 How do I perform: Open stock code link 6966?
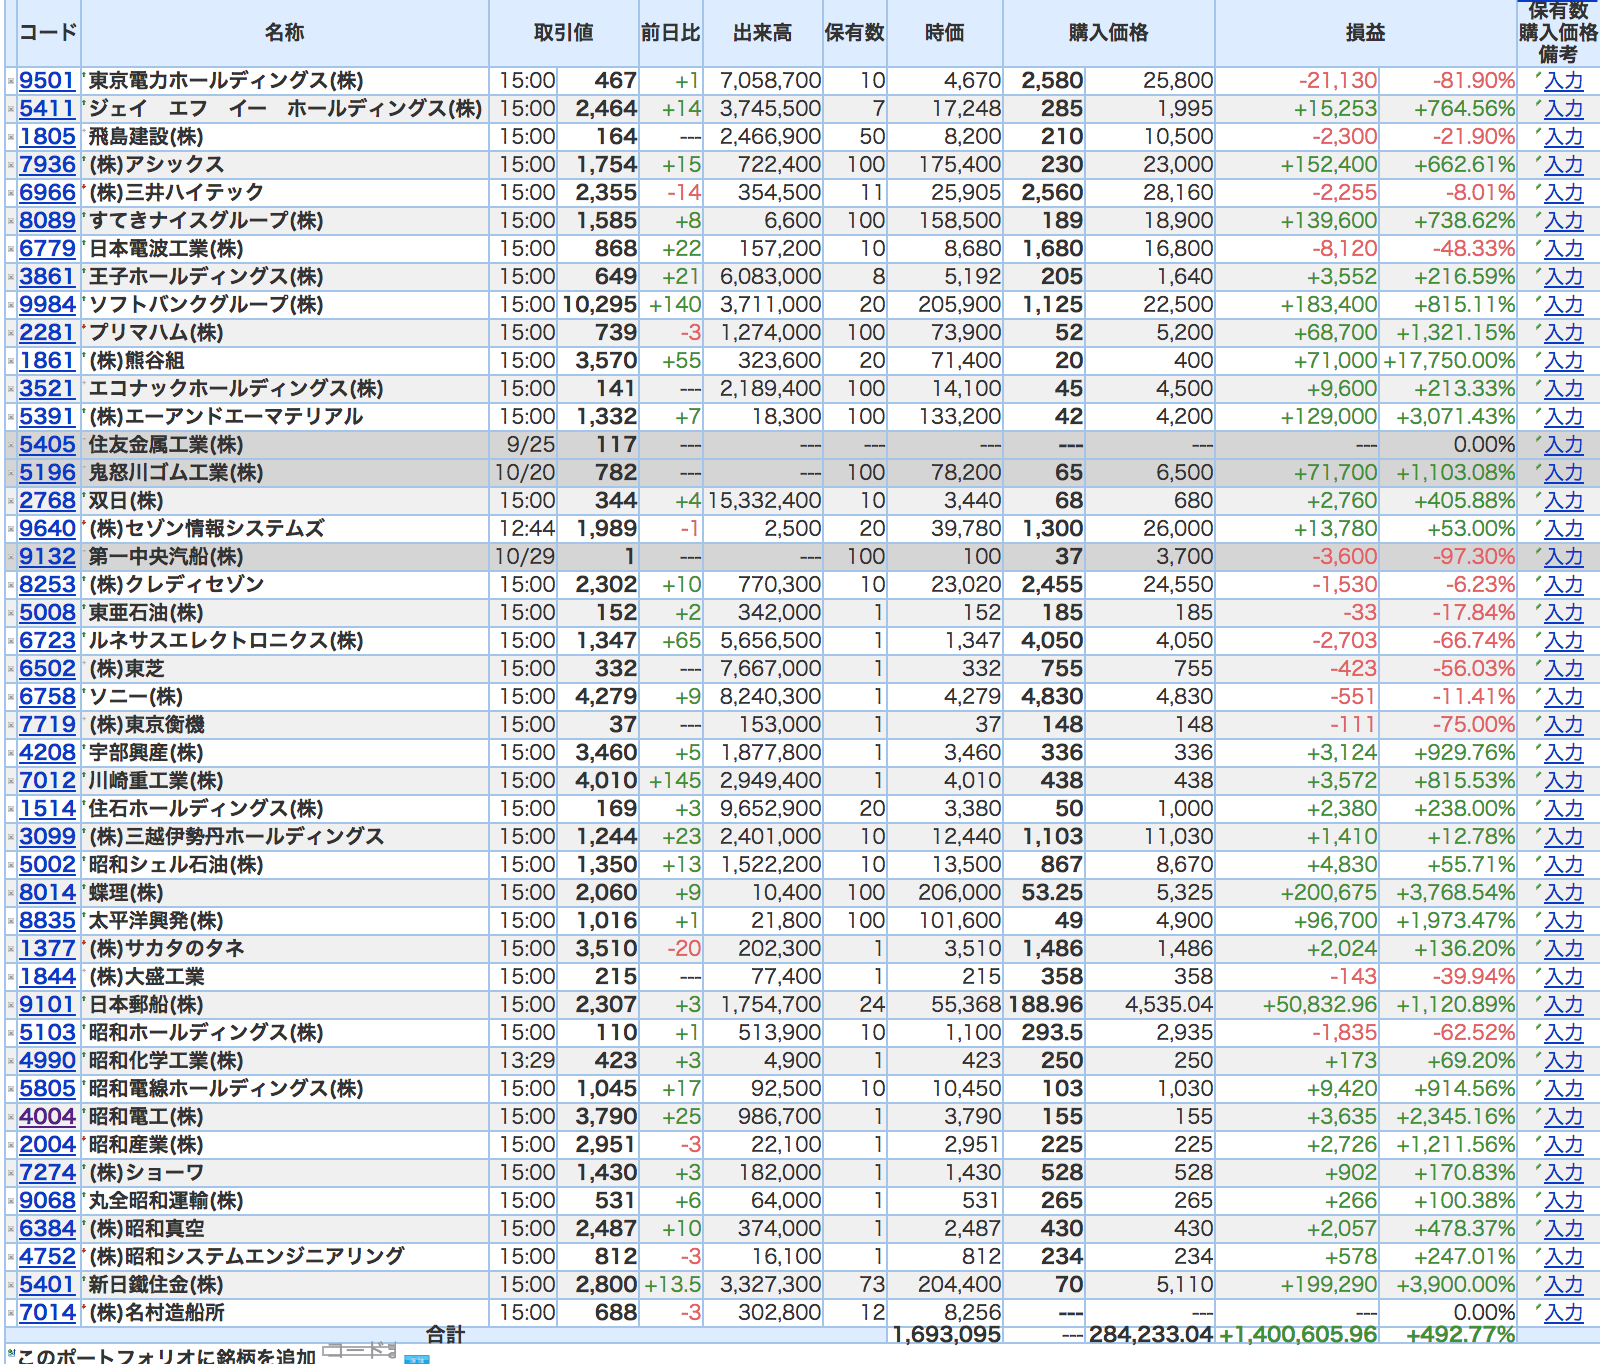[47, 193]
